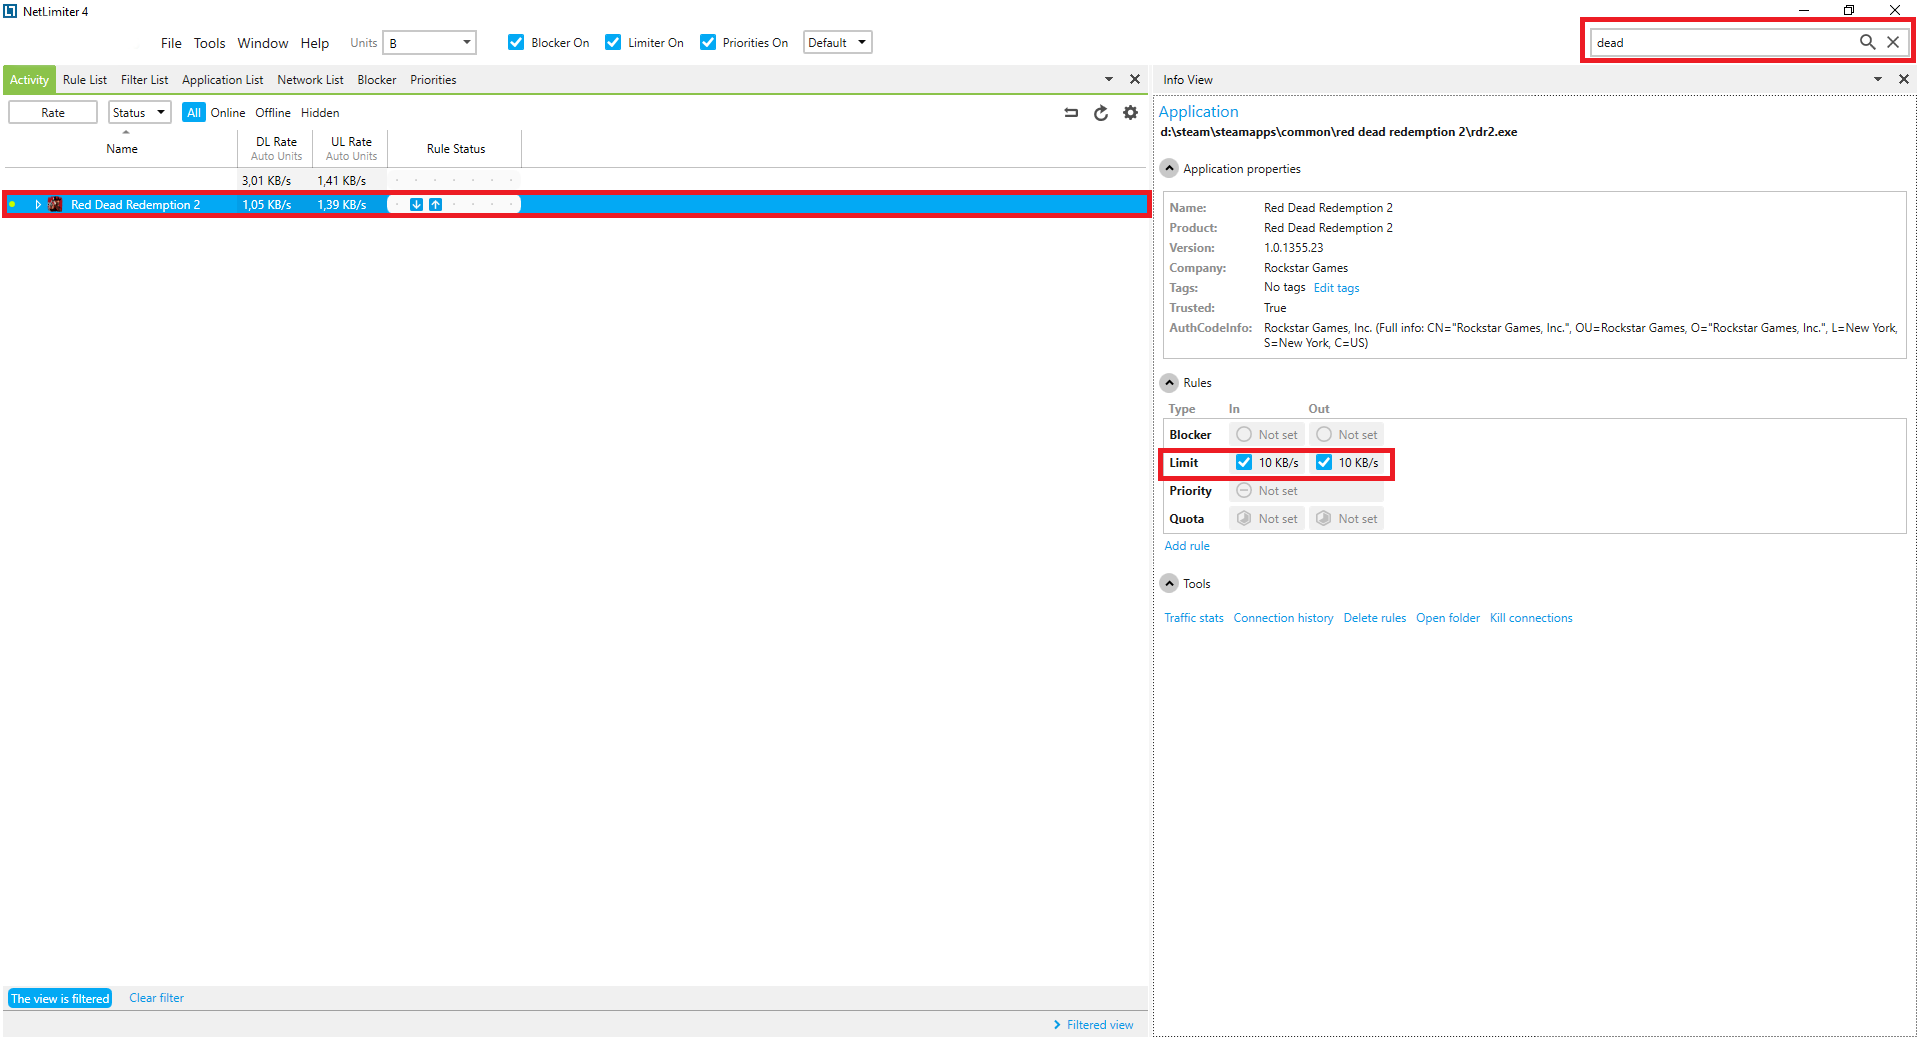Expand the Red Dead Redemption 2 row
Screen dimensions: 1920x1039
click(x=38, y=205)
